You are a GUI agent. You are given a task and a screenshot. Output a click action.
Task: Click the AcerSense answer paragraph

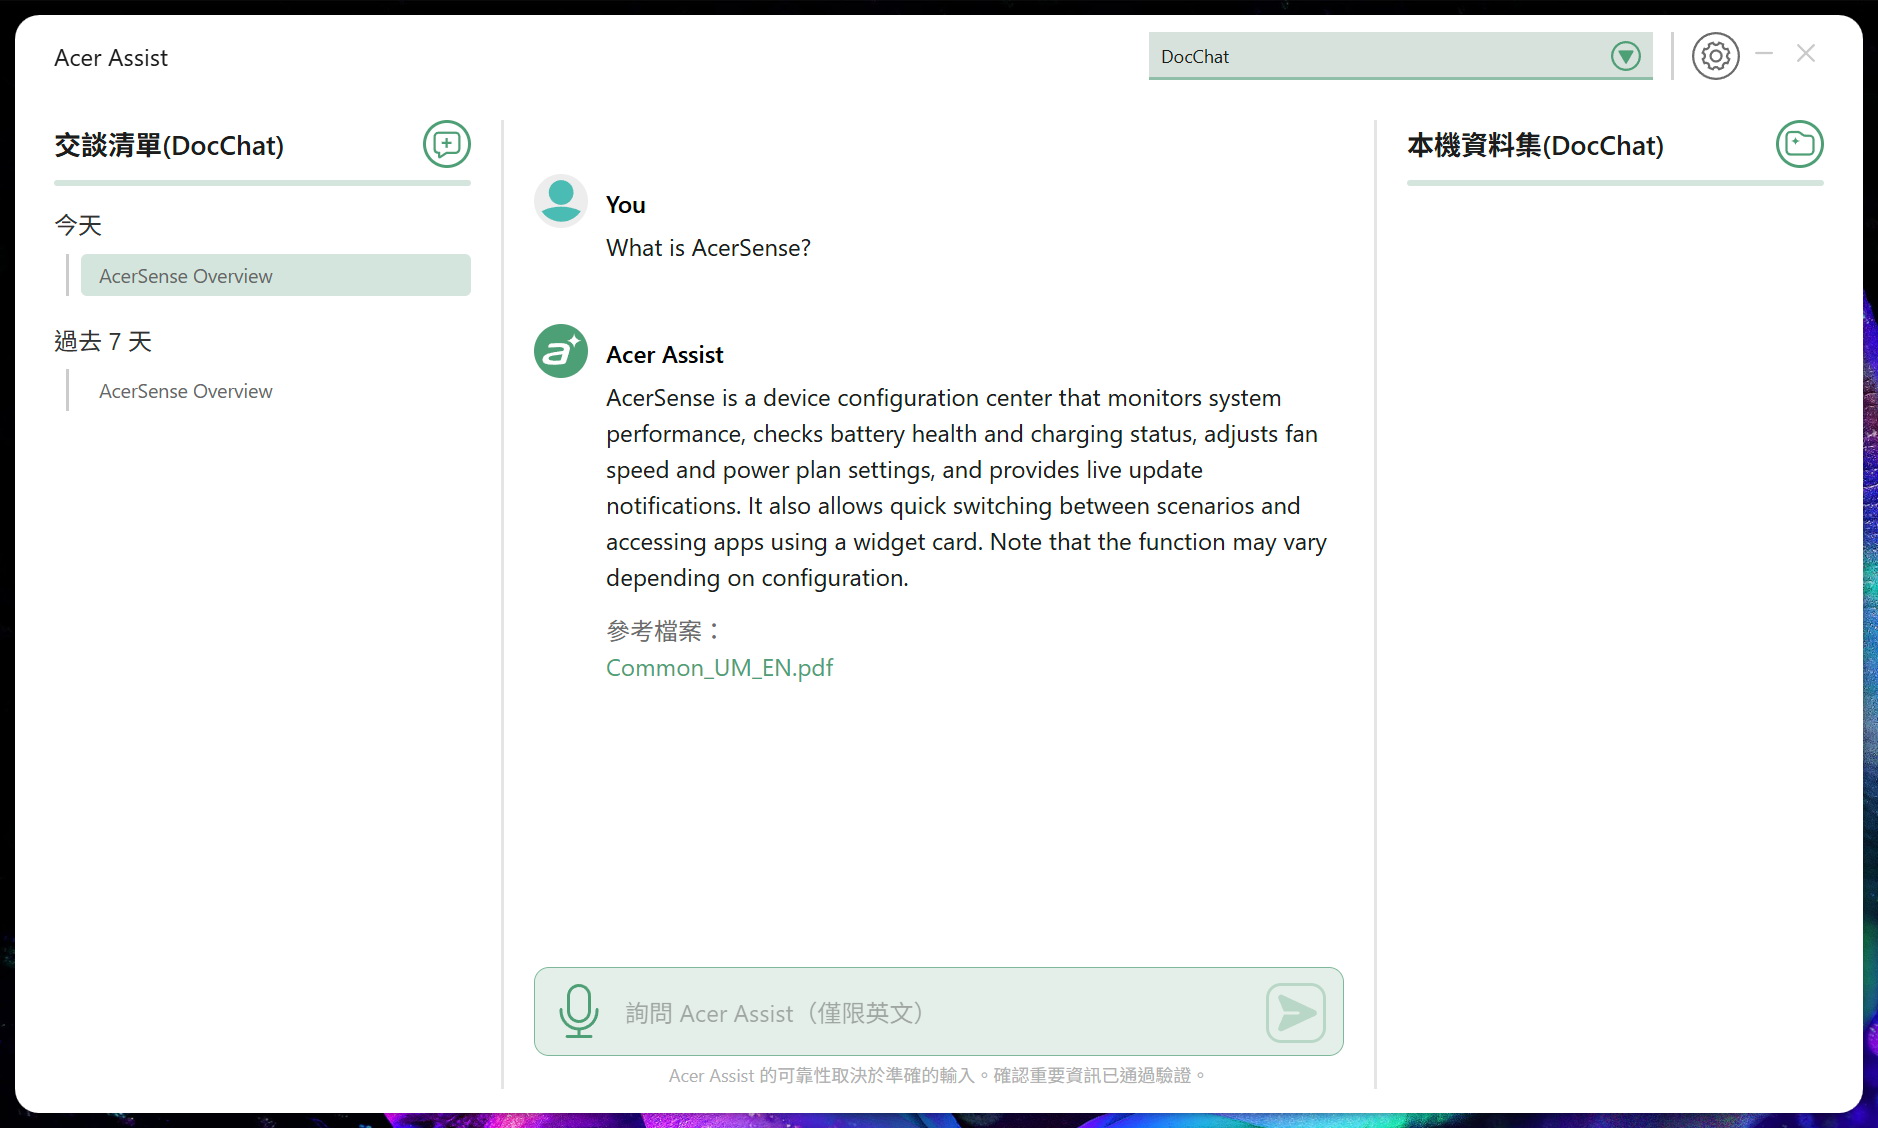(966, 488)
